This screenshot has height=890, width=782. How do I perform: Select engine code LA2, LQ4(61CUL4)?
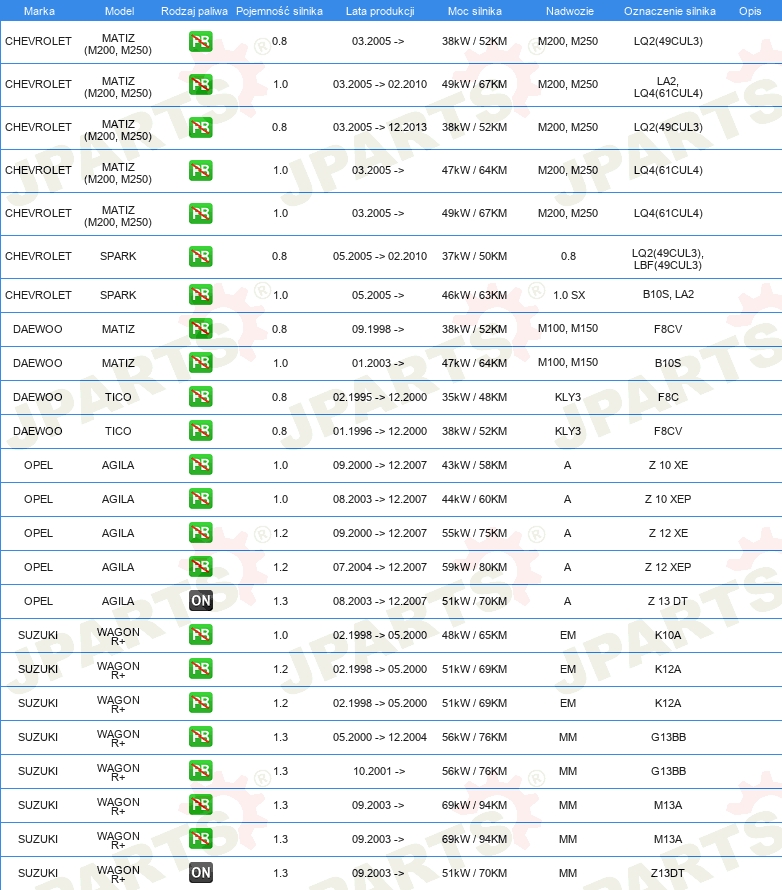(668, 87)
